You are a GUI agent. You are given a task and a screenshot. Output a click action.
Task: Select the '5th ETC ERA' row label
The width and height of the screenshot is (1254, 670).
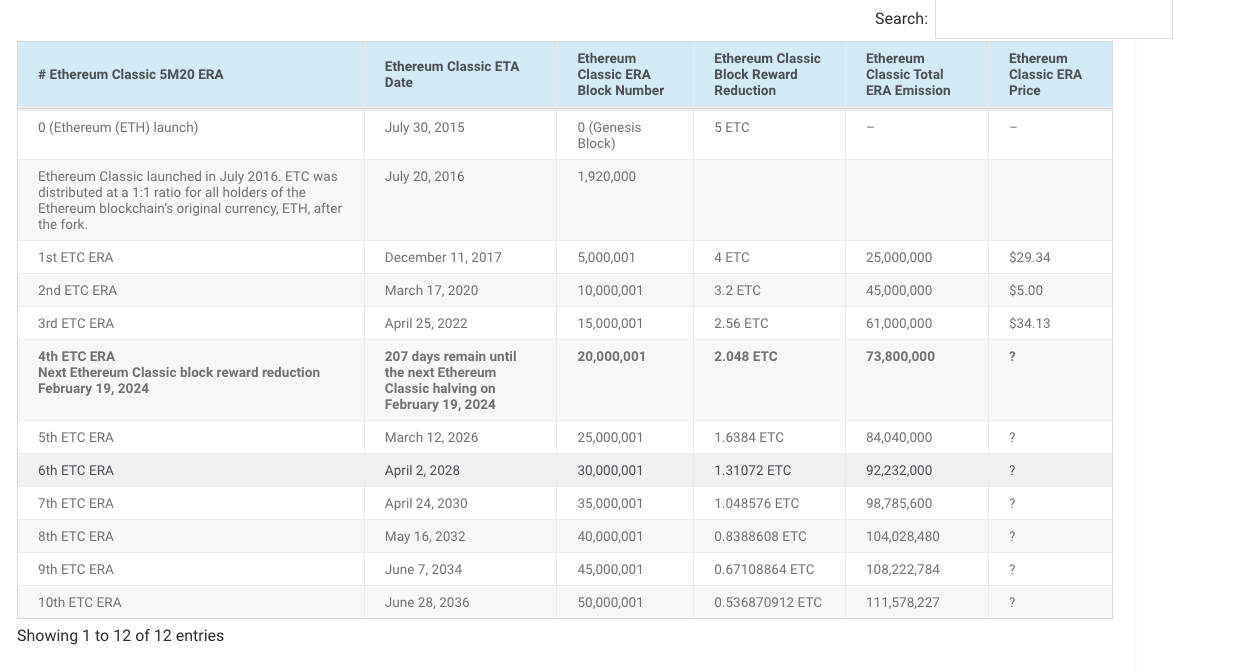pyautogui.click(x=191, y=437)
